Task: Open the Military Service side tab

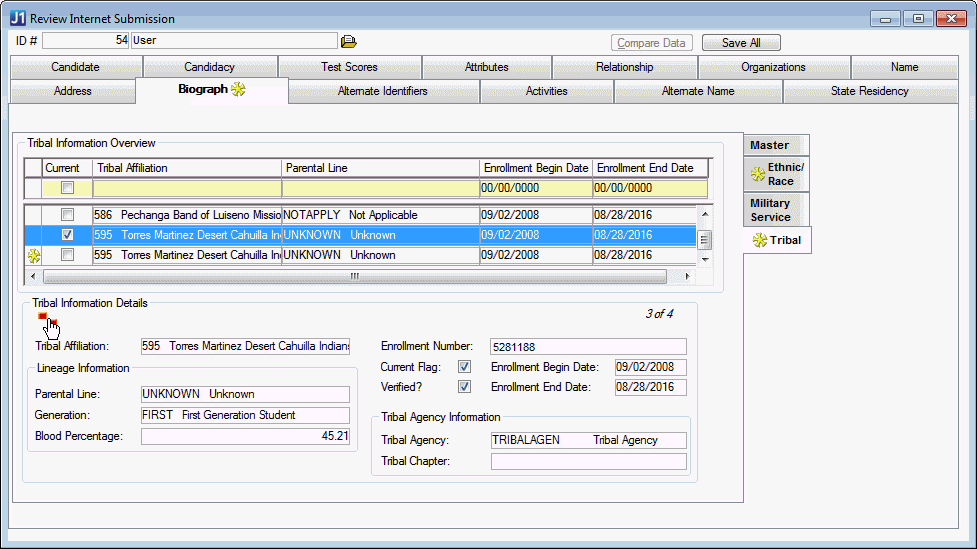Action: point(770,210)
